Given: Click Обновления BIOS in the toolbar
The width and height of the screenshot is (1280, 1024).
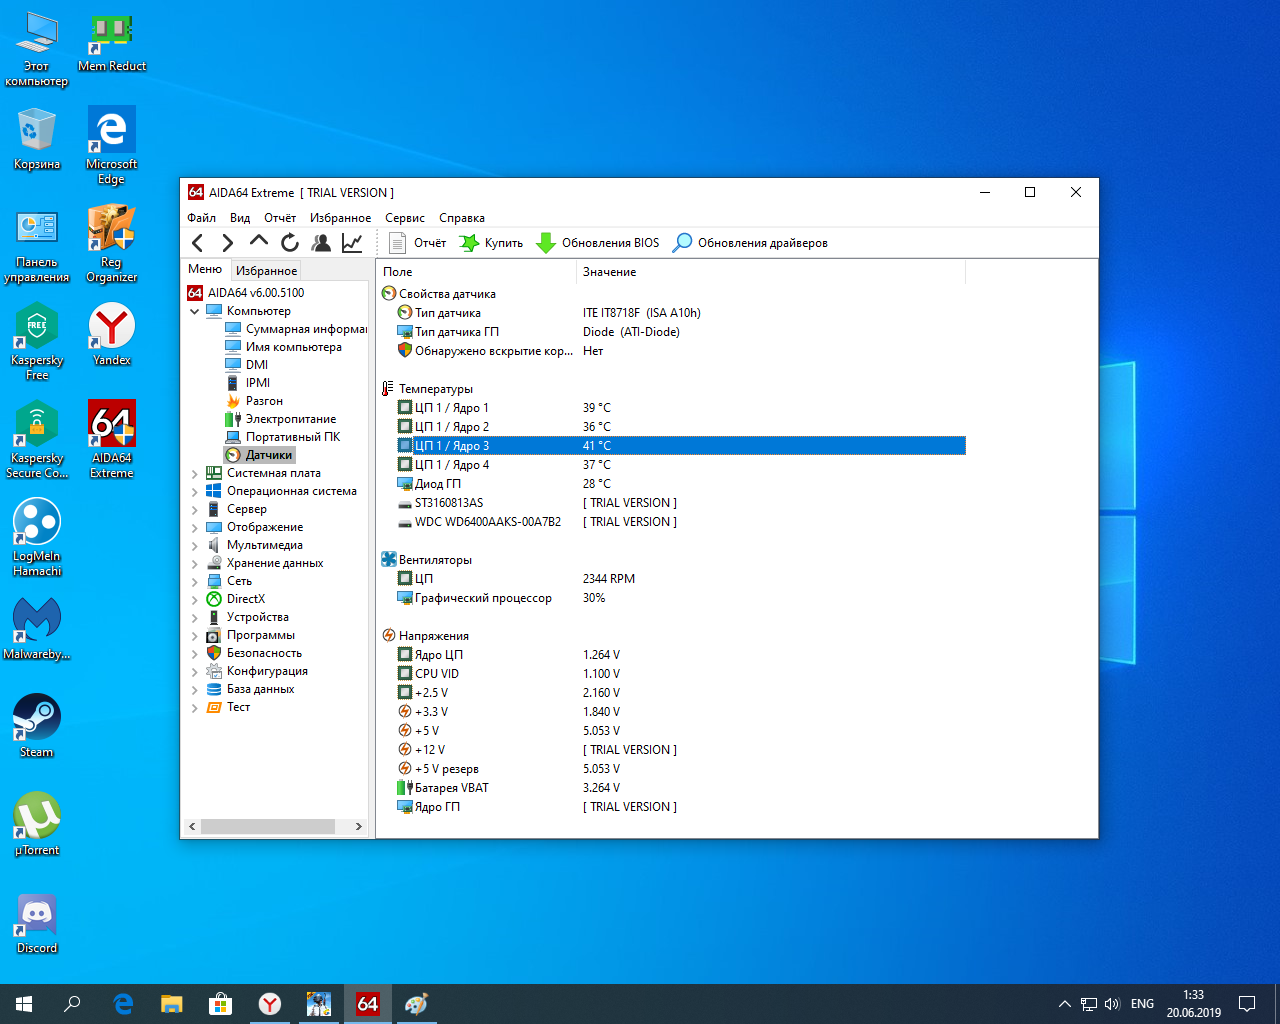Looking at the screenshot, I should click(598, 243).
